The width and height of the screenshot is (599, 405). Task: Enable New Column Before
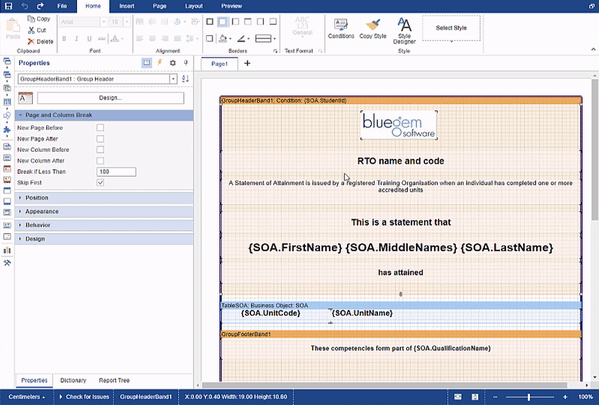pos(100,150)
